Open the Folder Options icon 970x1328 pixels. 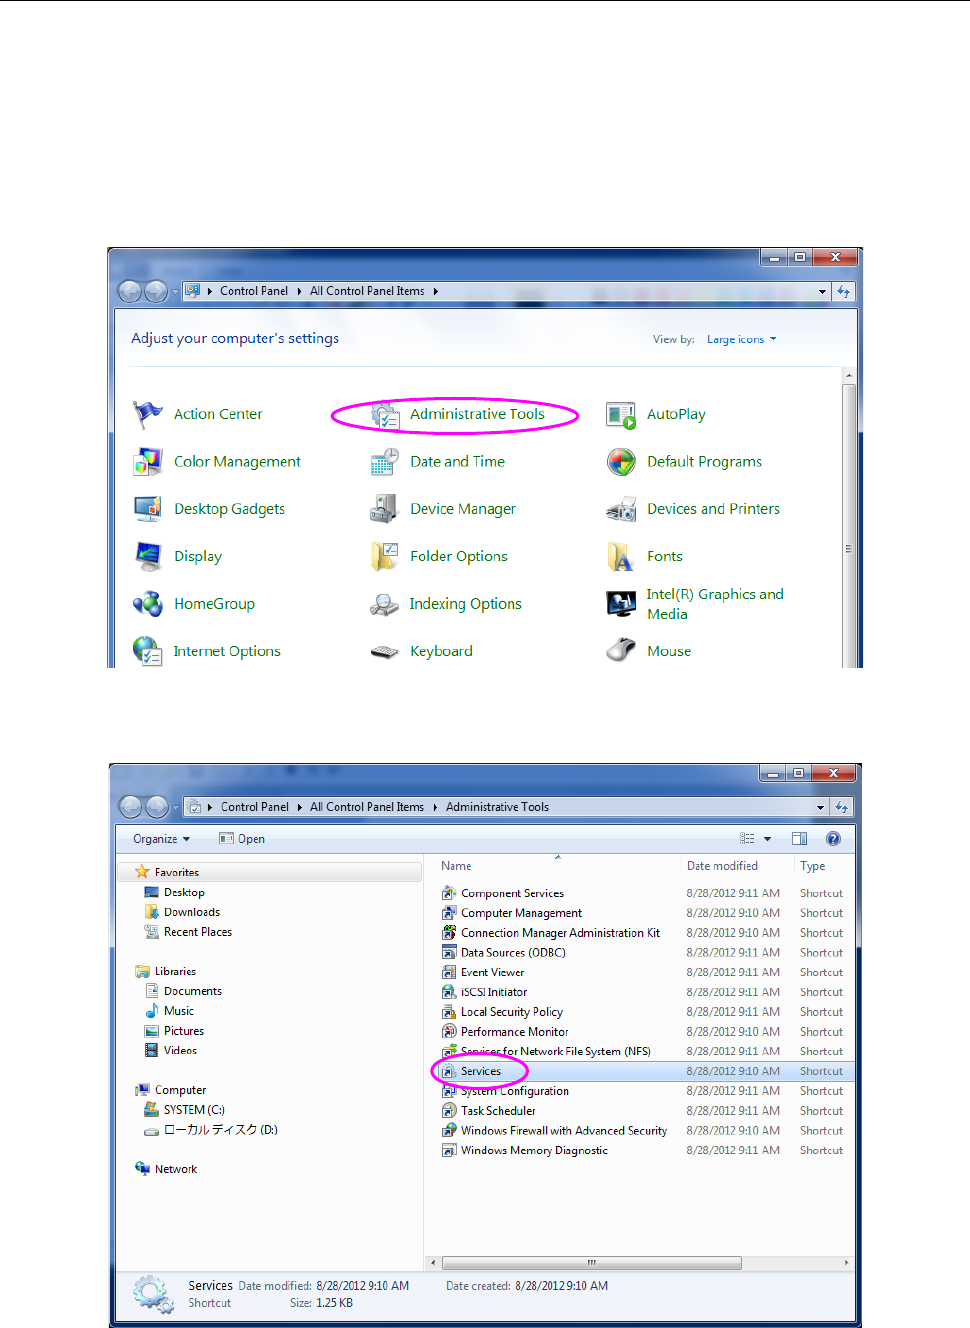click(x=385, y=556)
